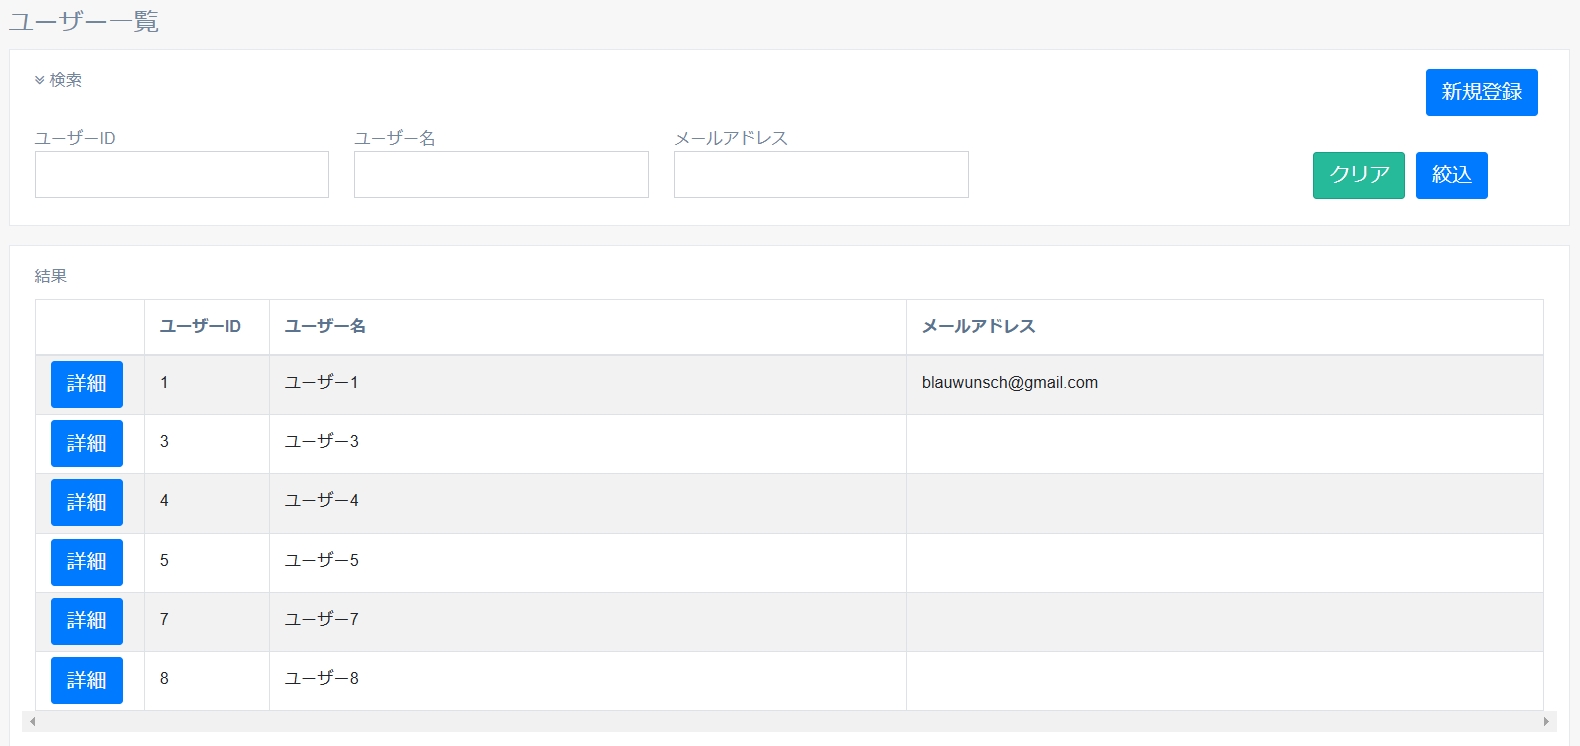The width and height of the screenshot is (1580, 746).
Task: Select the メールアドレス search input
Action: [821, 175]
